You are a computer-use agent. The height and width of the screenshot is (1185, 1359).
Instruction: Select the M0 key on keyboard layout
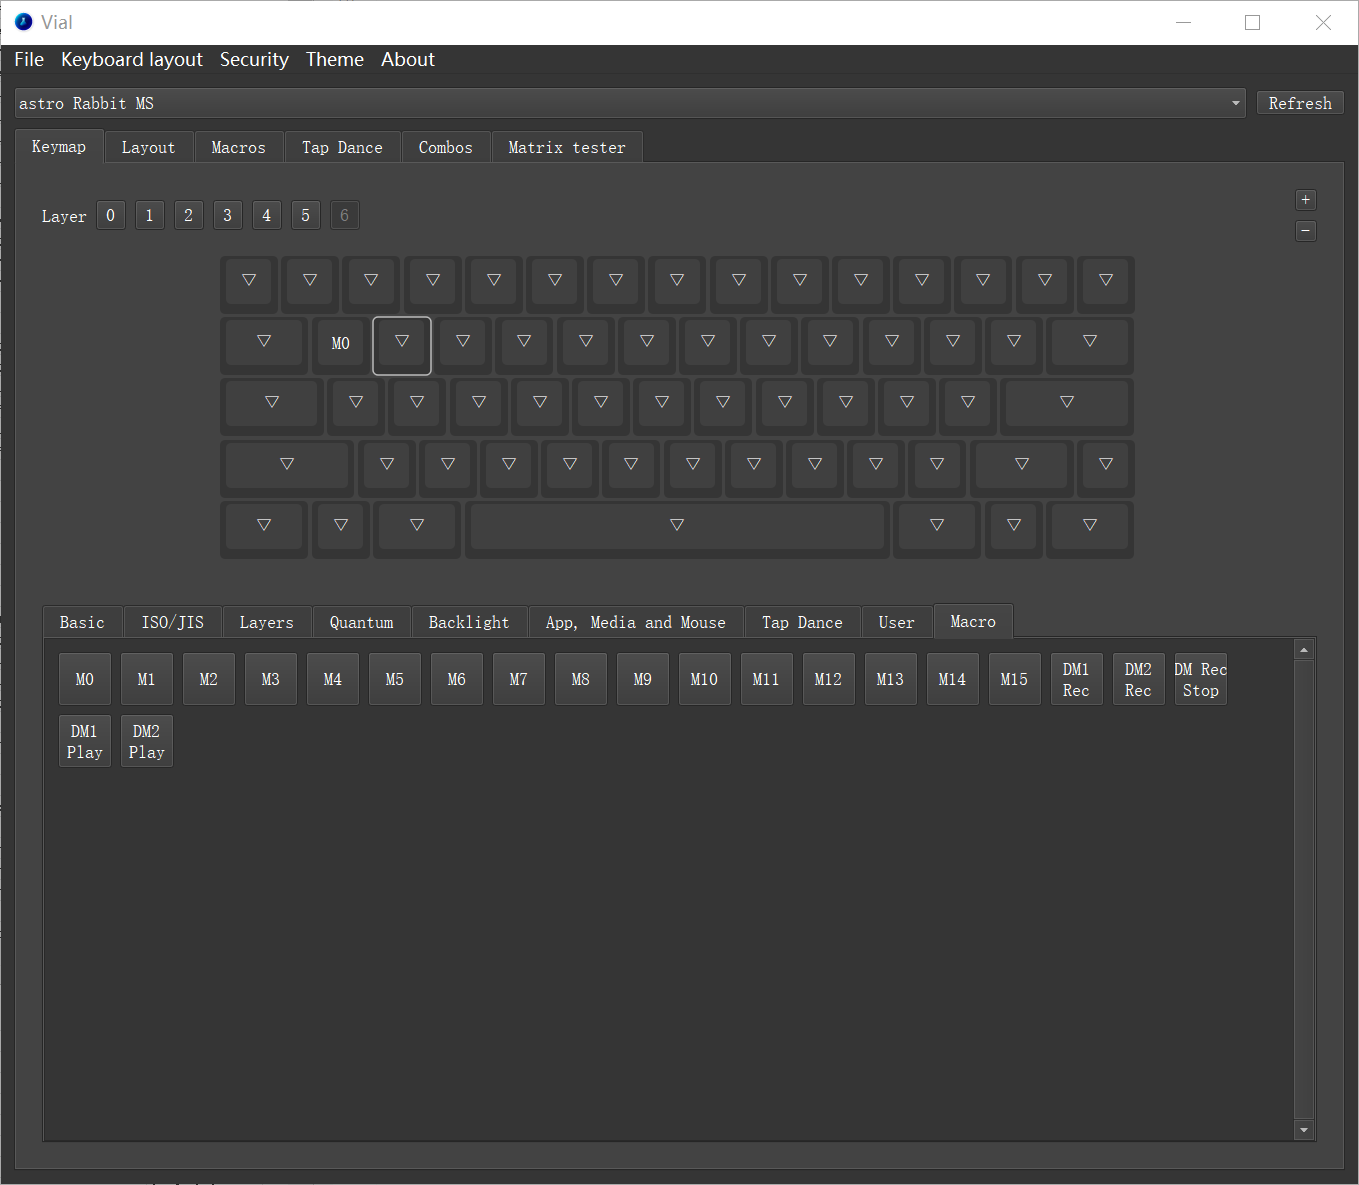(341, 344)
